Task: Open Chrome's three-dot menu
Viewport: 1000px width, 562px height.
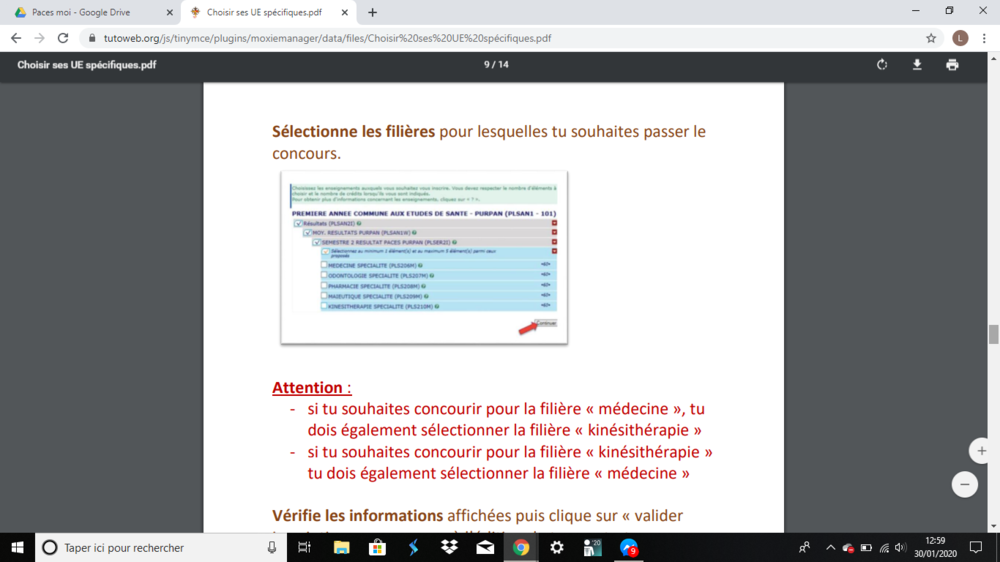Action: [984, 38]
